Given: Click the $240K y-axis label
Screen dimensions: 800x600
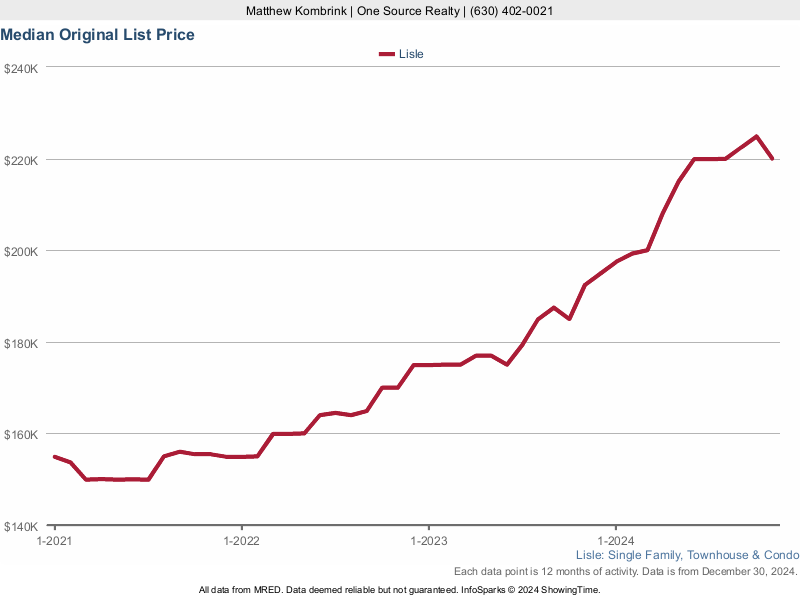Looking at the screenshot, I should pyautogui.click(x=21, y=69).
